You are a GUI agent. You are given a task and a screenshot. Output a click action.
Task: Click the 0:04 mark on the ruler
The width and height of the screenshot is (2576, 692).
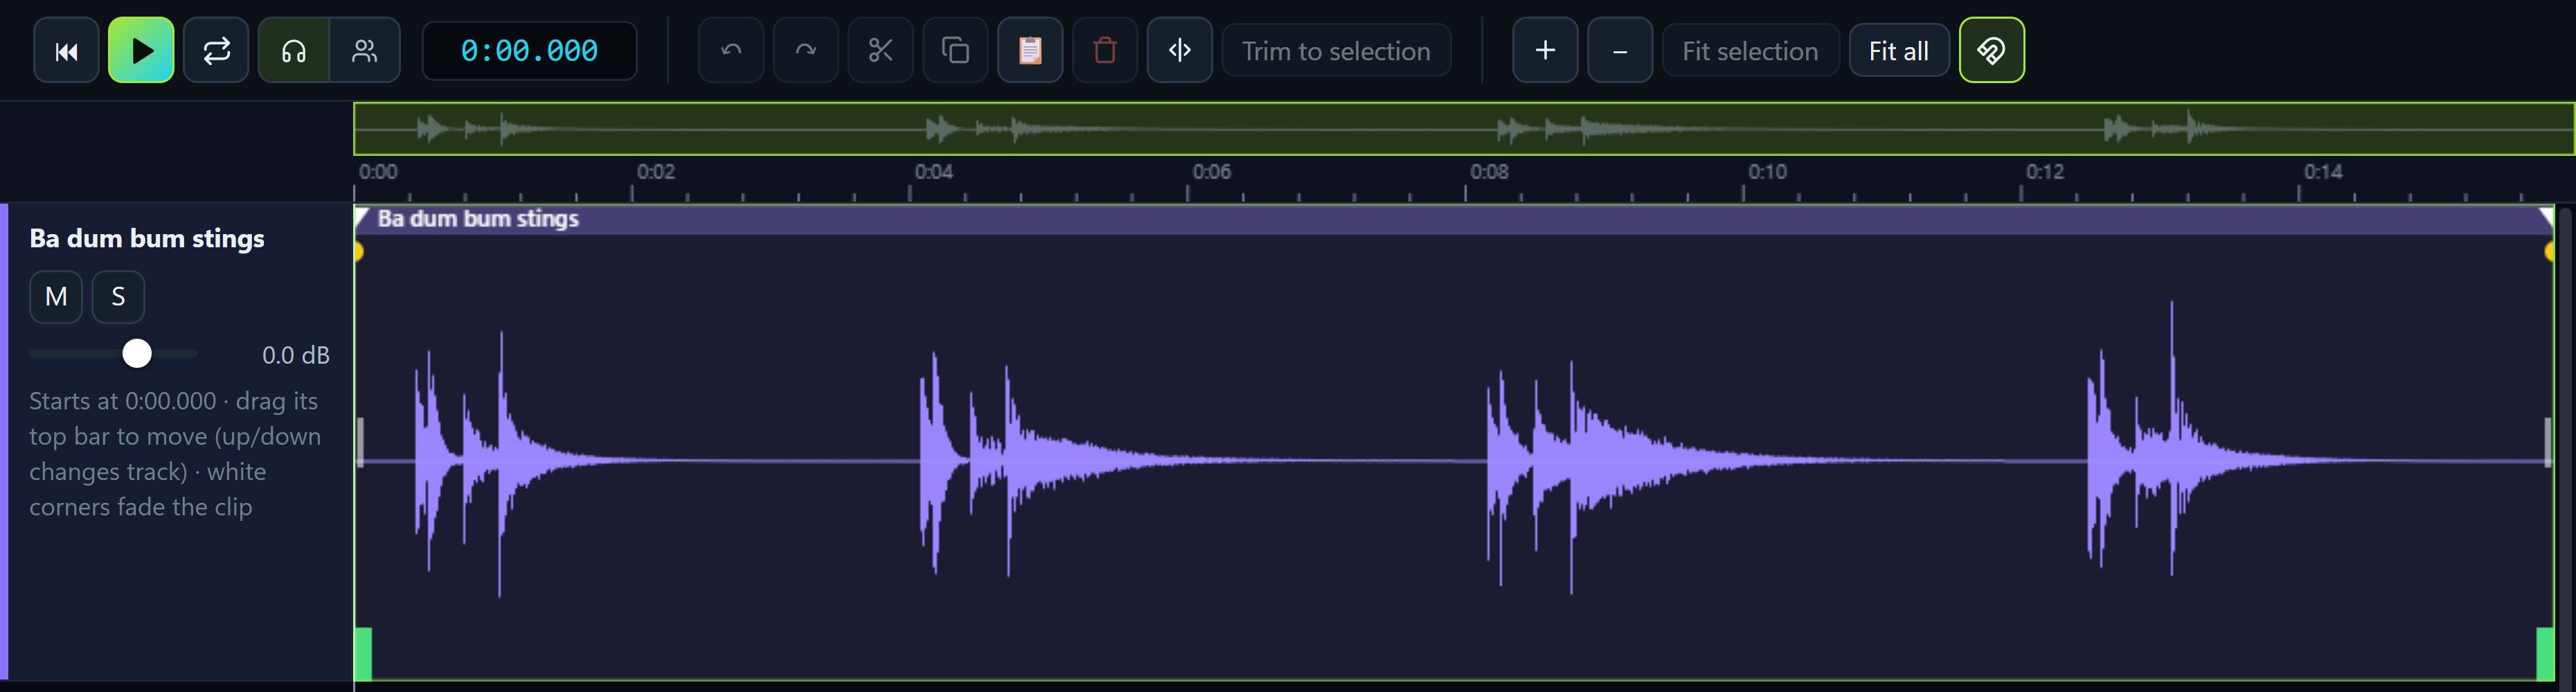[x=933, y=171]
